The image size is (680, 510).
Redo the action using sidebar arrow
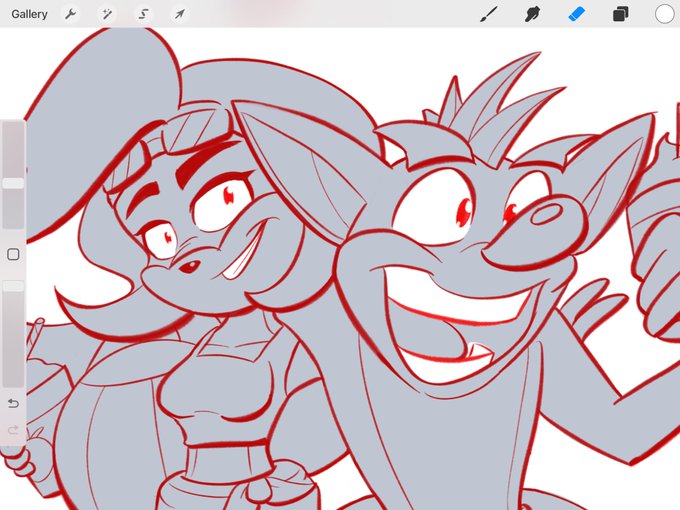point(13,430)
